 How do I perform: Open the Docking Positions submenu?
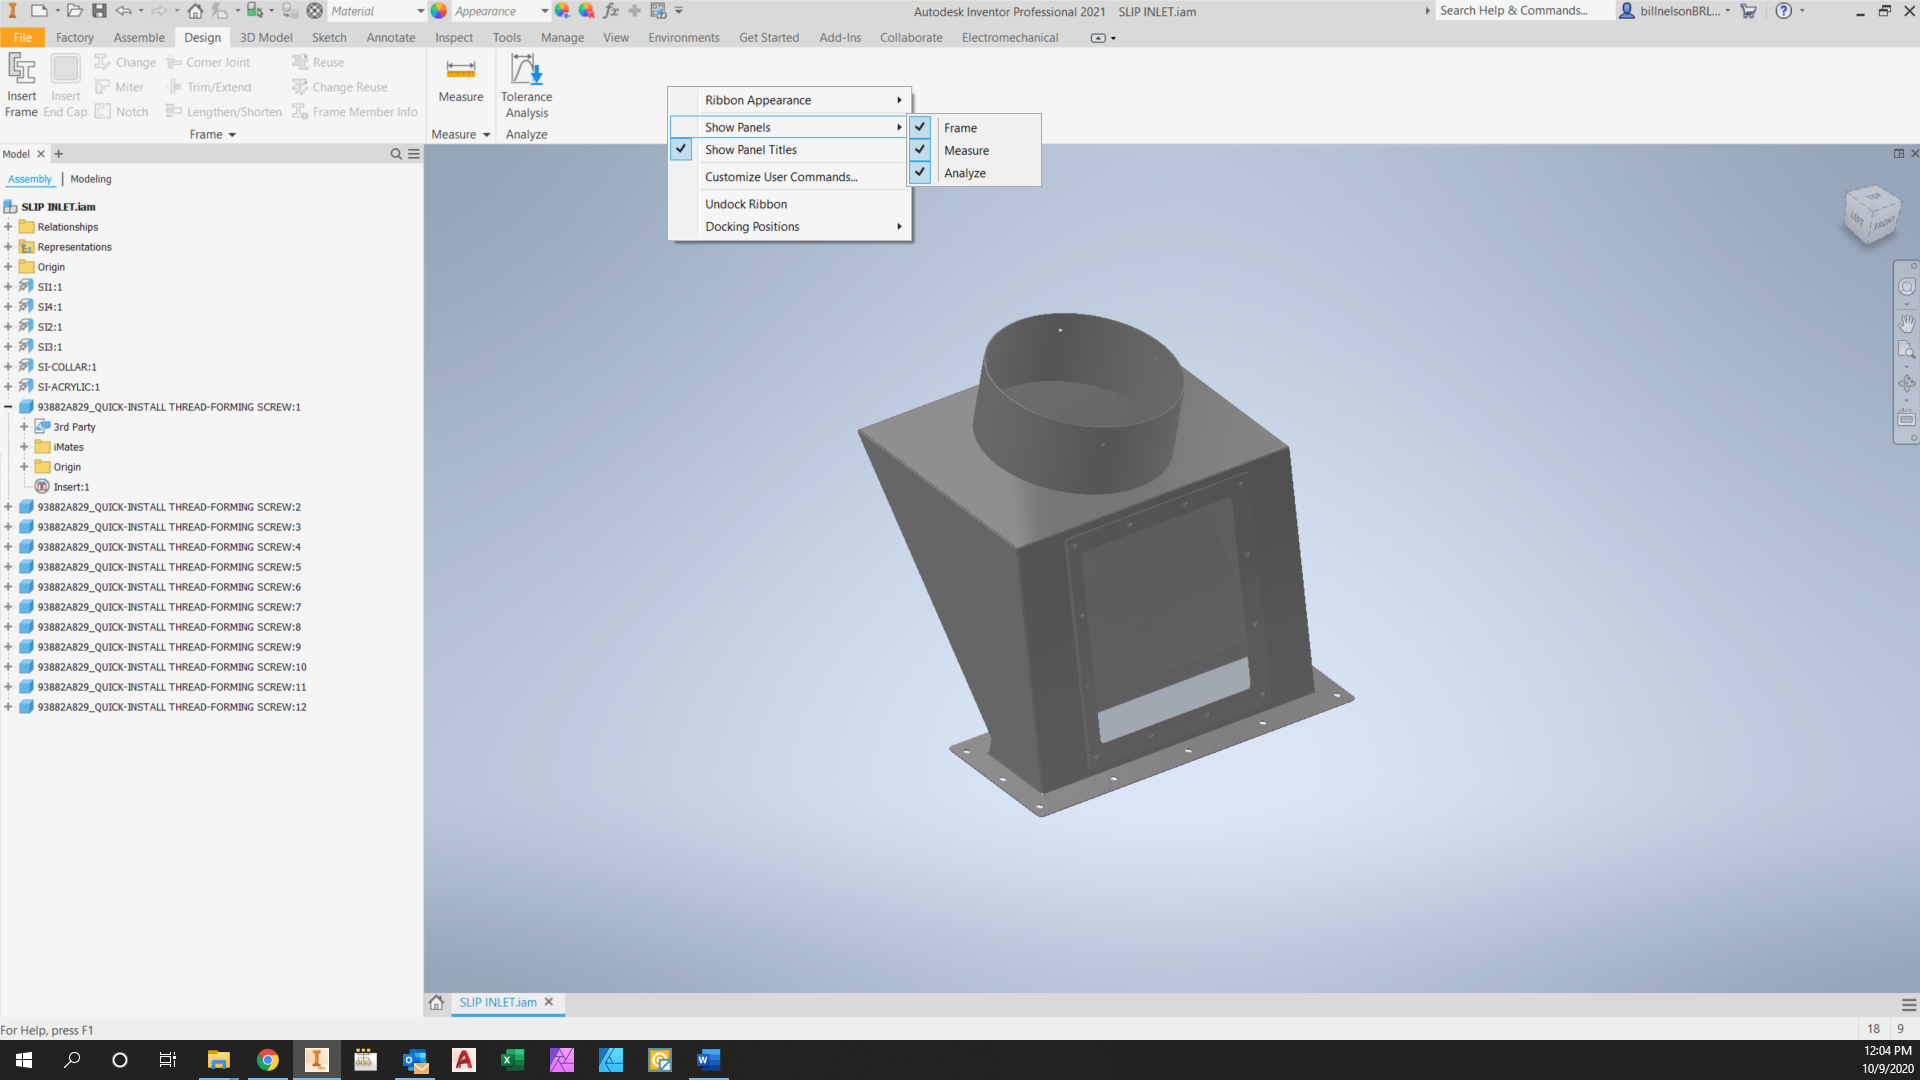coord(790,227)
